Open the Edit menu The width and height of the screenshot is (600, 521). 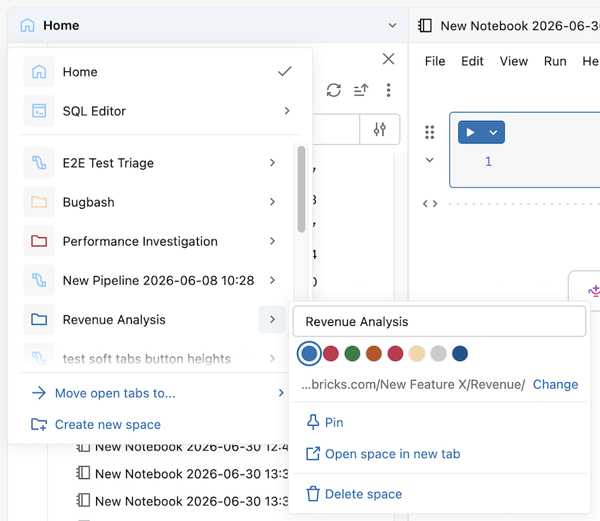(x=472, y=61)
